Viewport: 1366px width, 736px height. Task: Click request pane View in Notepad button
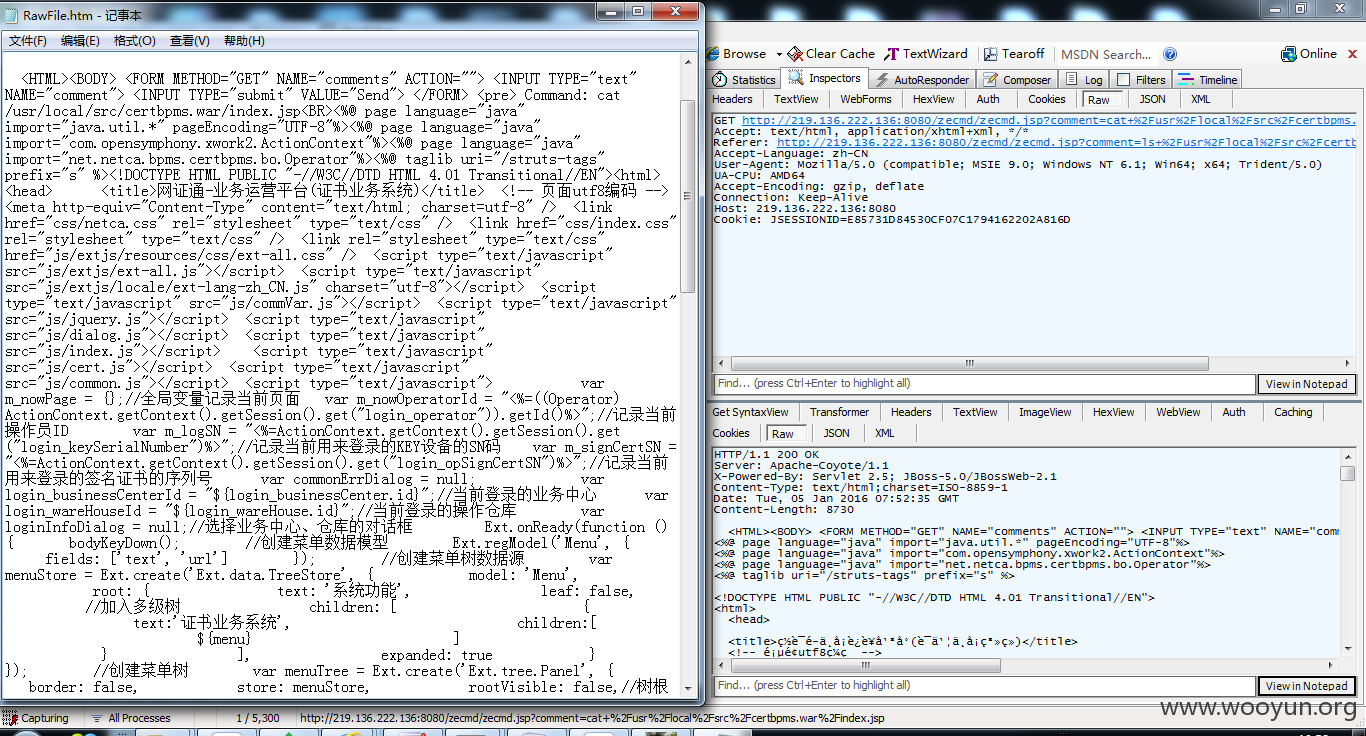[1306, 384]
